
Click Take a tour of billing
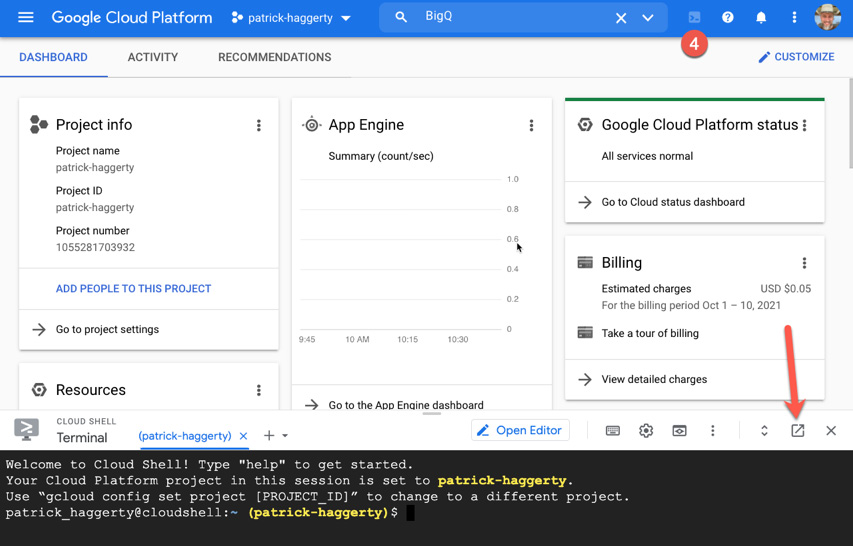point(650,333)
